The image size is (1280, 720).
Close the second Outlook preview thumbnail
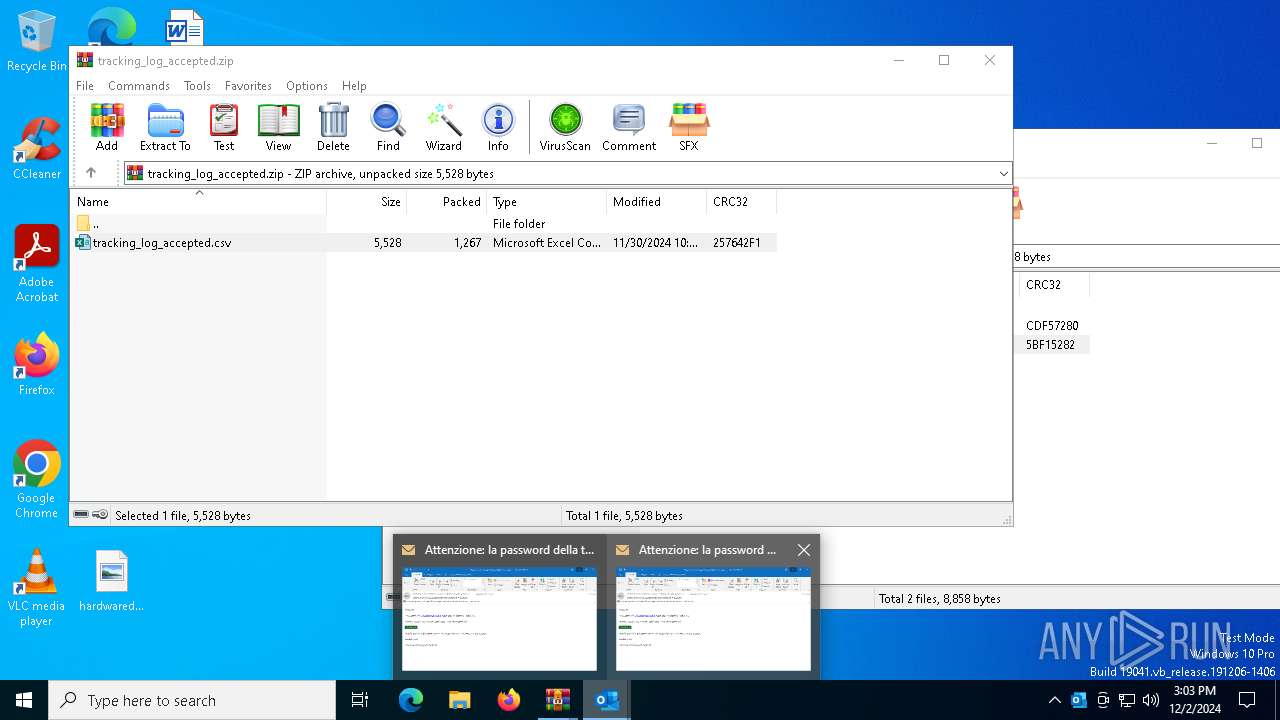coord(803,550)
